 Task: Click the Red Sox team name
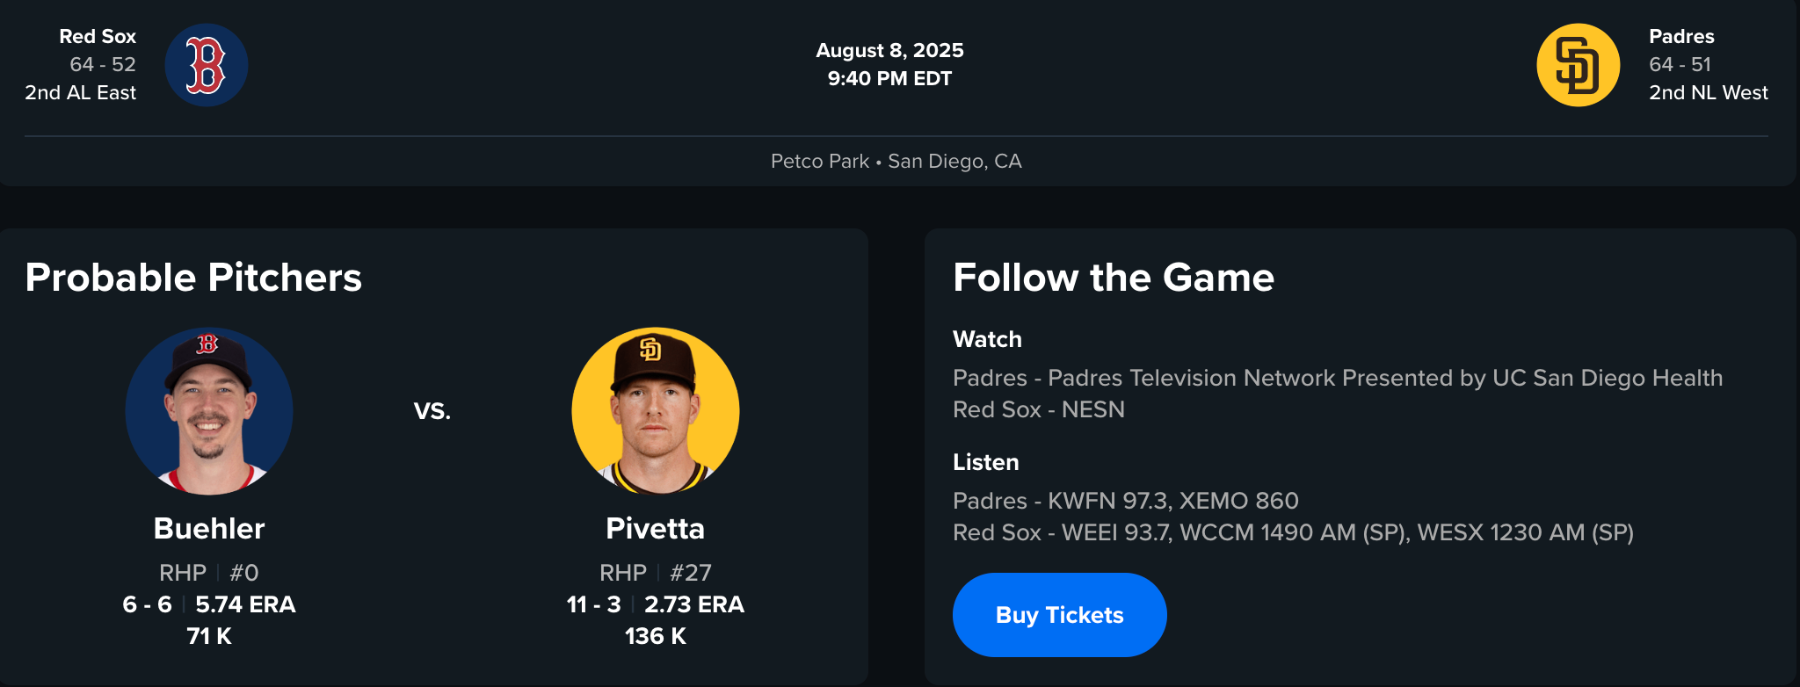pos(97,36)
